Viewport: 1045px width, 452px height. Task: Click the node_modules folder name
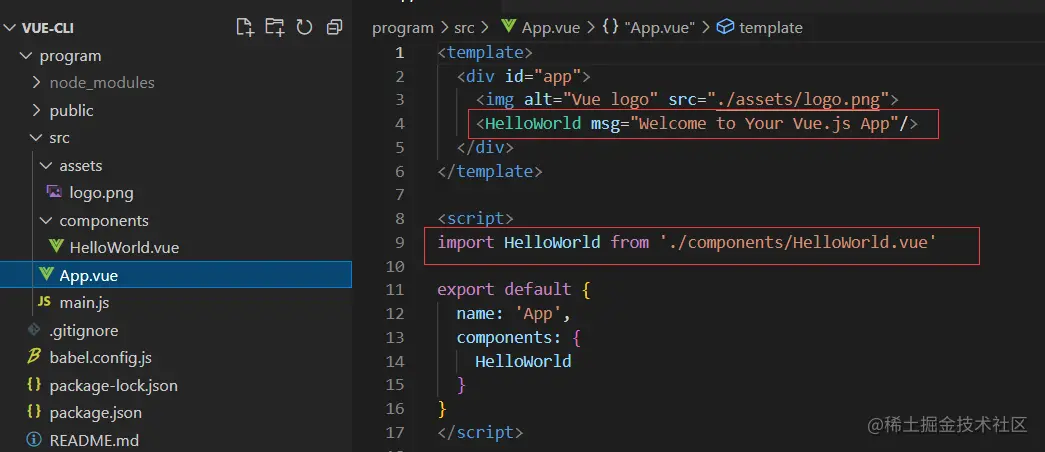tap(102, 83)
